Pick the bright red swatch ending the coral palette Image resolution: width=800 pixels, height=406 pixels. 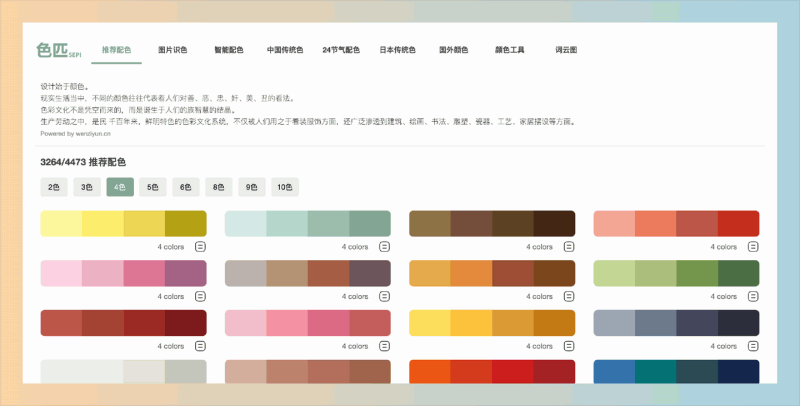(739, 223)
